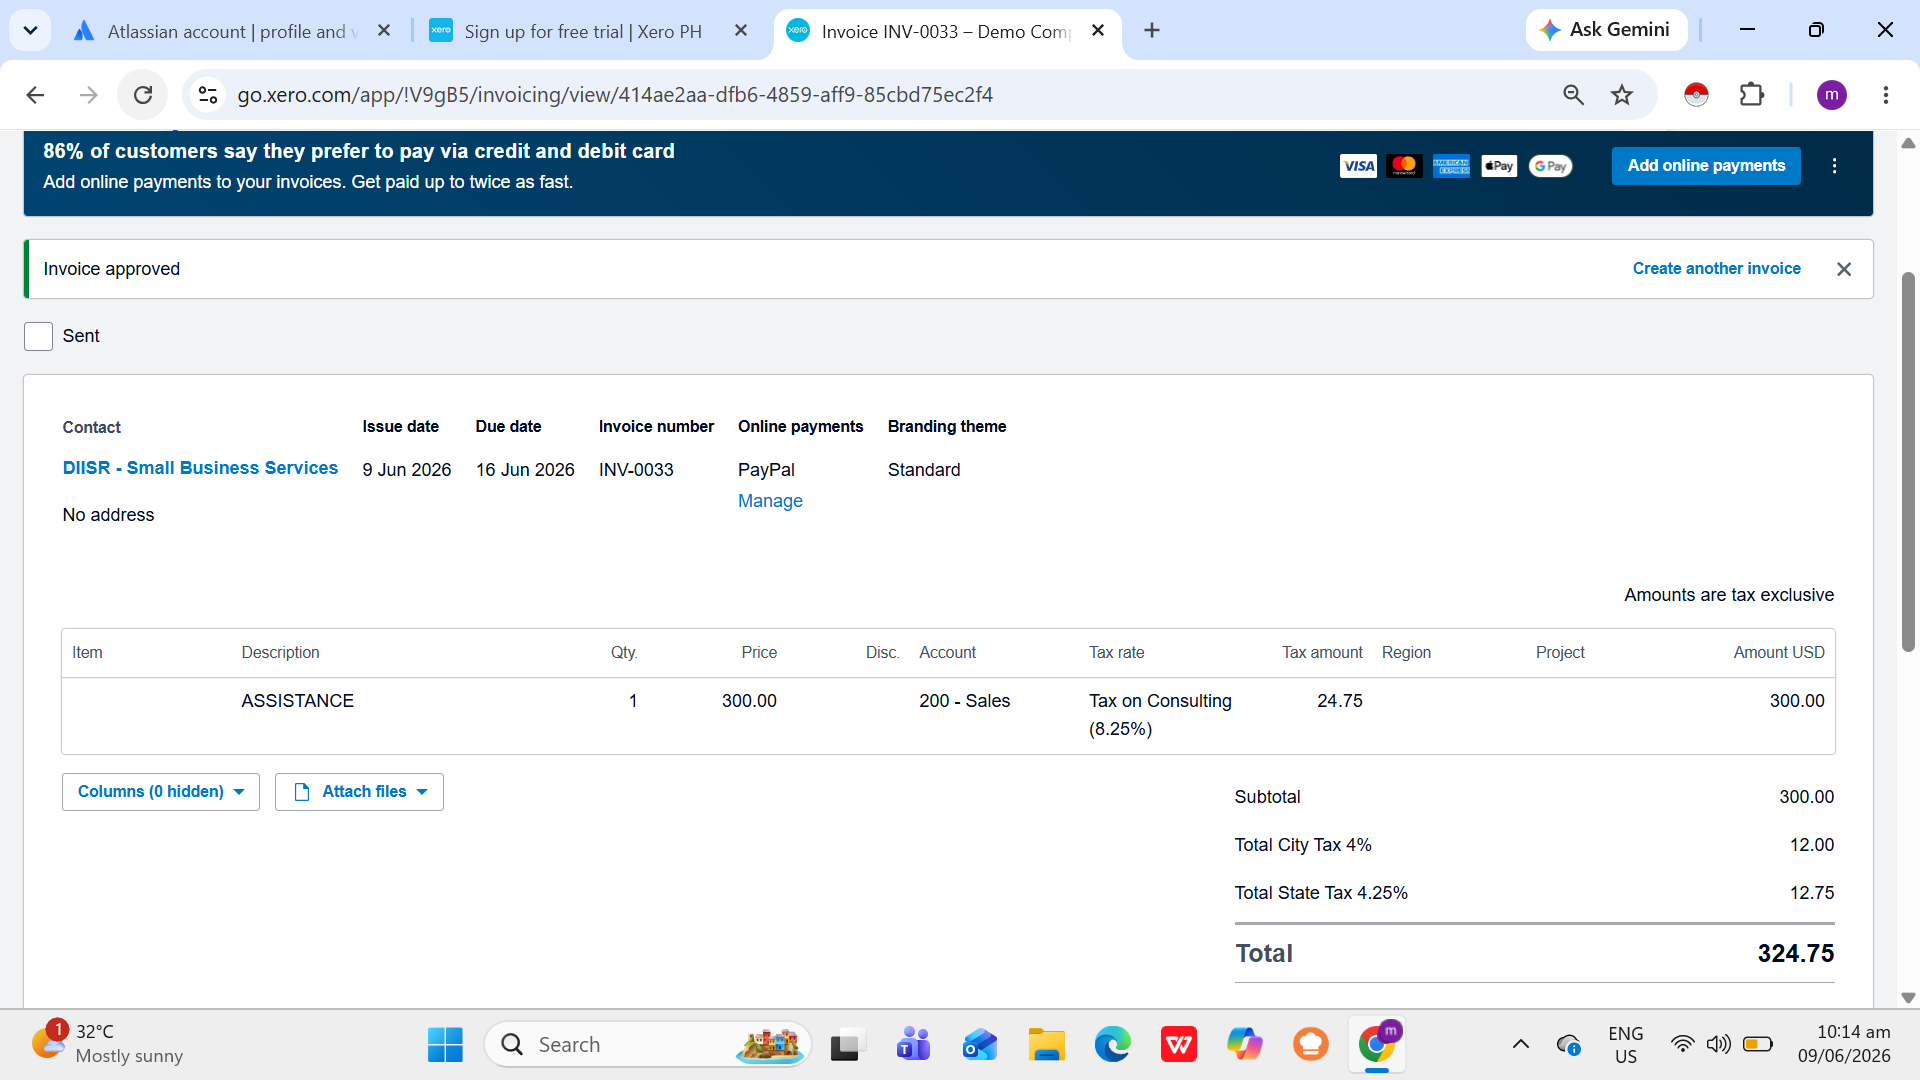Open Microsoft Teams from taskbar
Screen dimensions: 1920x1080
913,1045
